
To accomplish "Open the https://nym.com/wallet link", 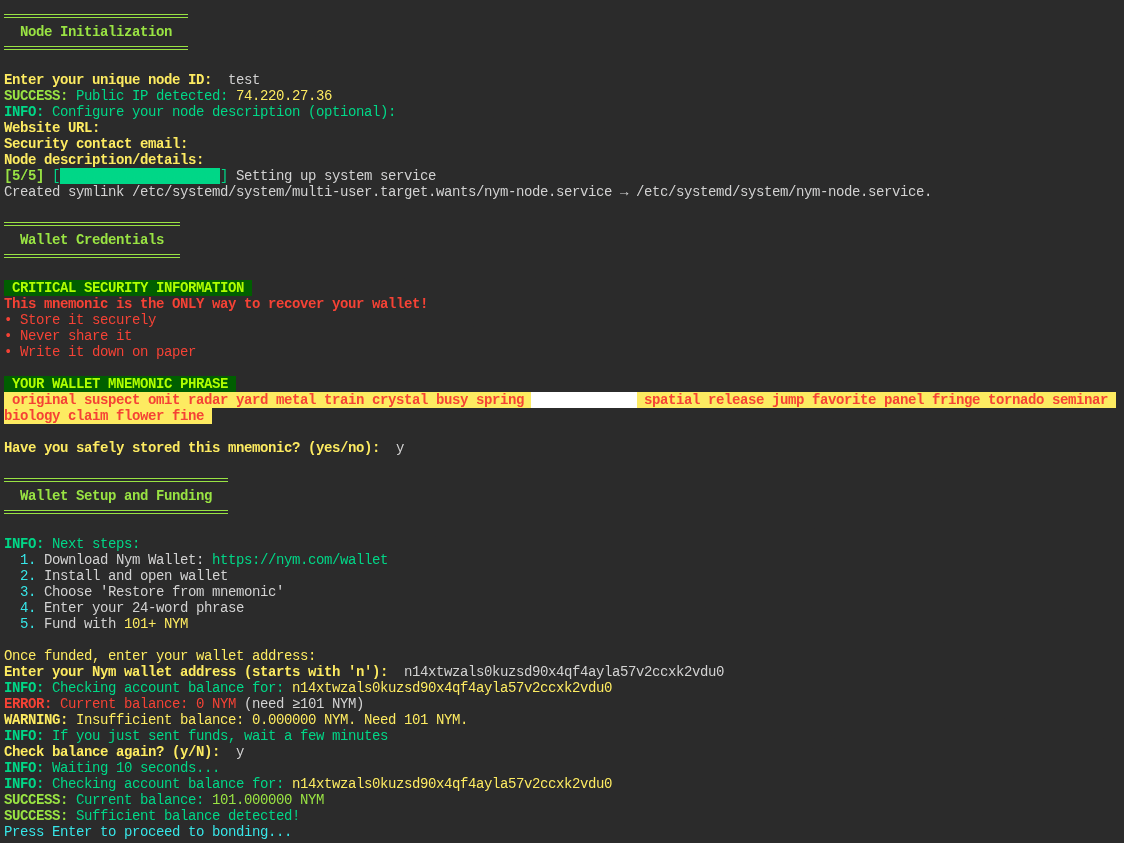I will [299, 560].
